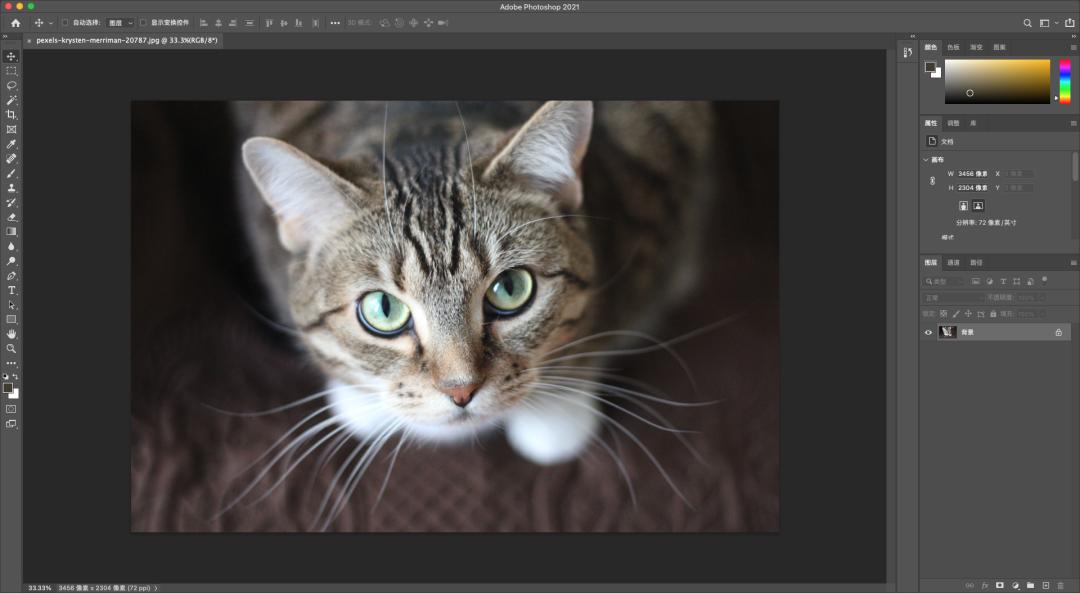Select the Lasso tool
This screenshot has width=1080, height=593.
tap(11, 85)
